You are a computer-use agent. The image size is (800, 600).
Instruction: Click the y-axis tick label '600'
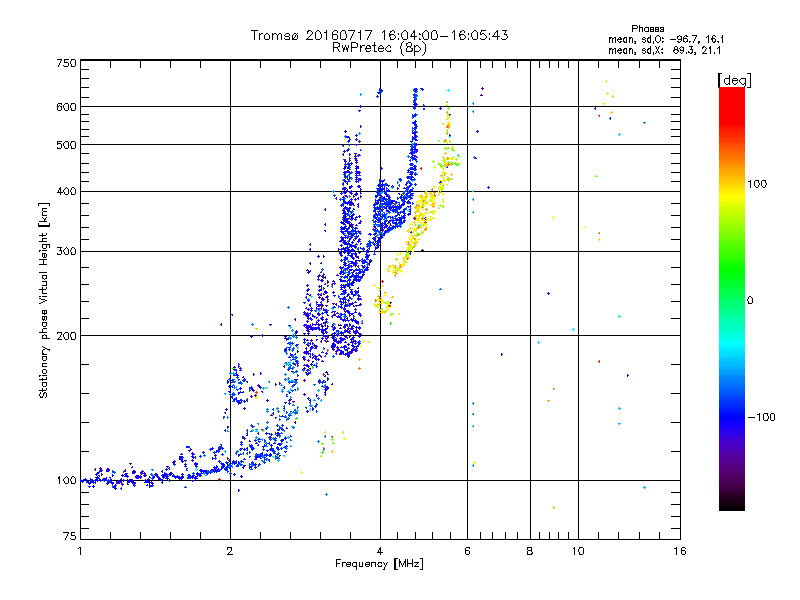point(66,107)
